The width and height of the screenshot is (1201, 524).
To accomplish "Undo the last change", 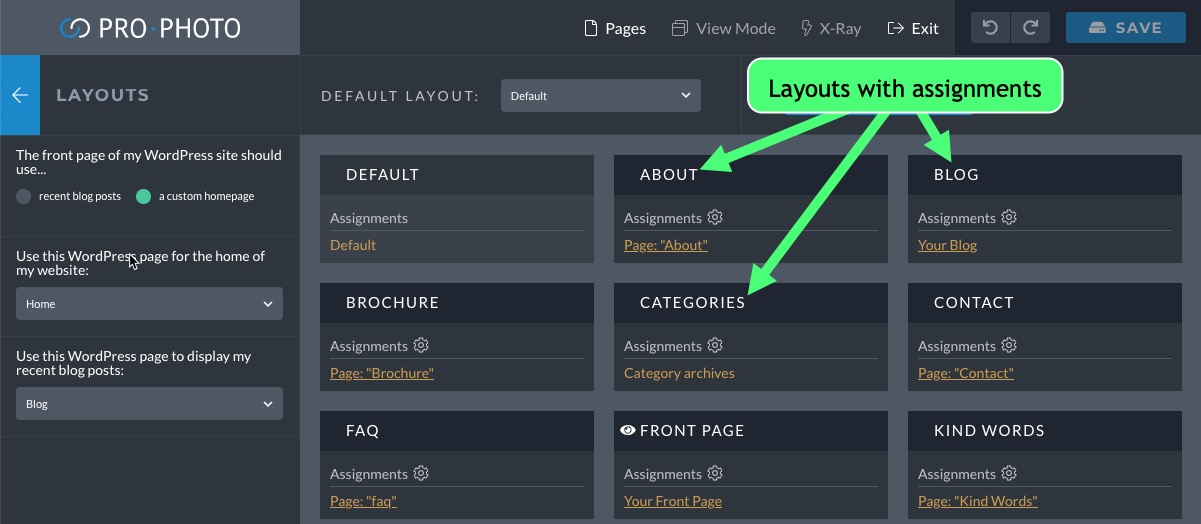I will [991, 28].
